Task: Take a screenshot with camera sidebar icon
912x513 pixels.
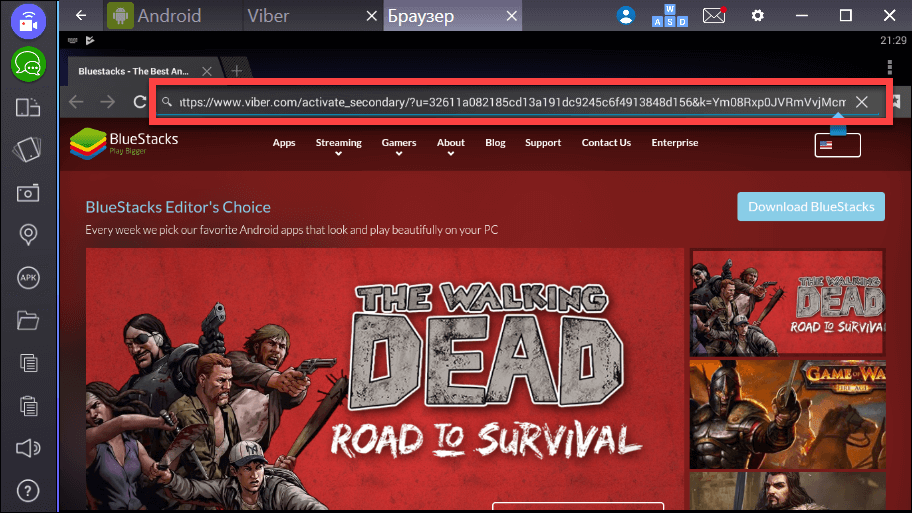Action: (28, 193)
